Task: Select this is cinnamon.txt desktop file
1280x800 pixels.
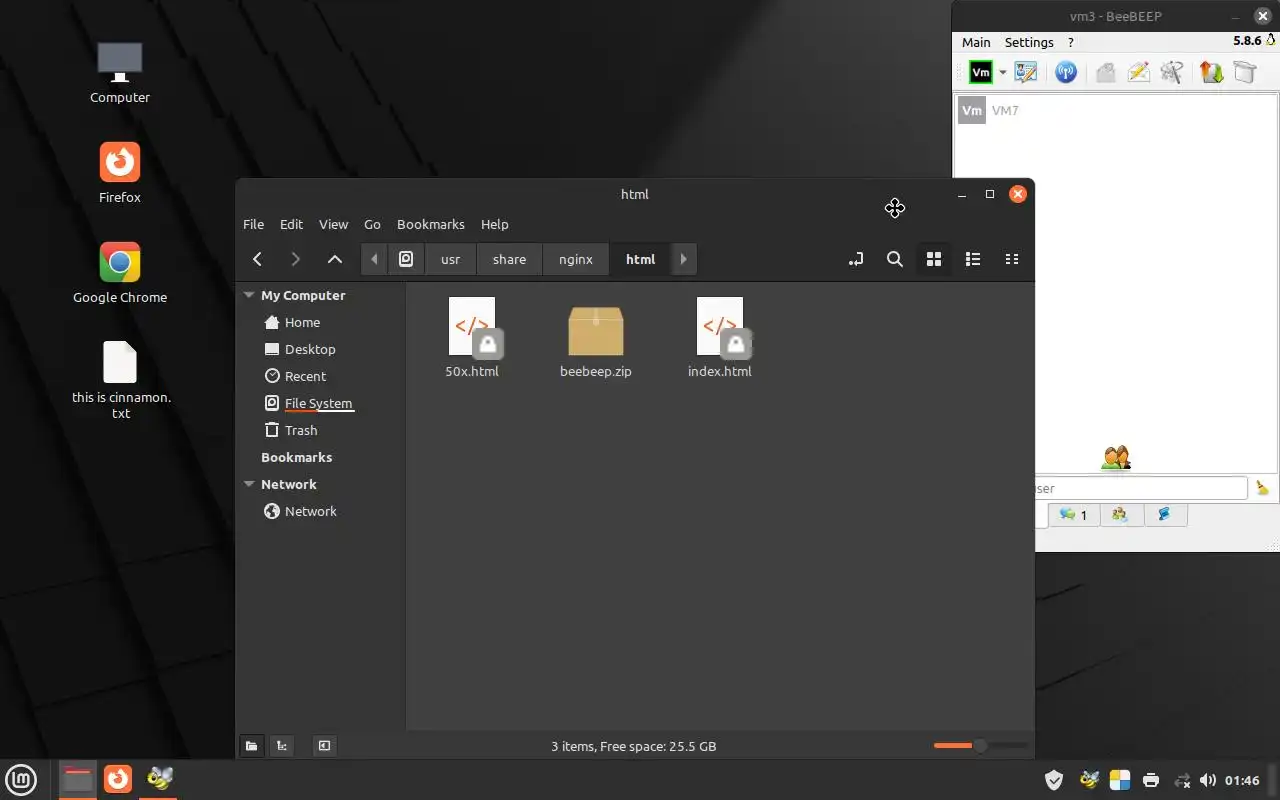Action: click(121, 380)
